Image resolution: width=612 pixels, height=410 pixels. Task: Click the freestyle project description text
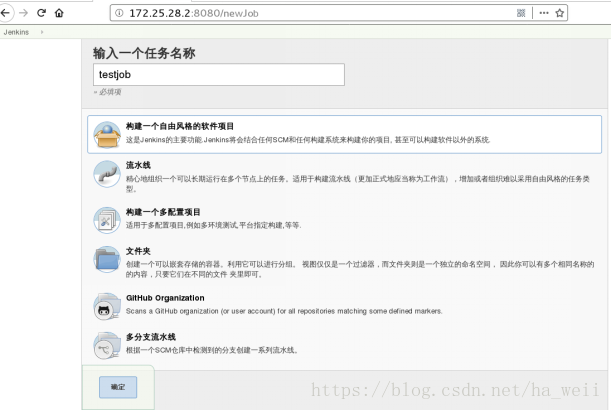[x=308, y=140]
